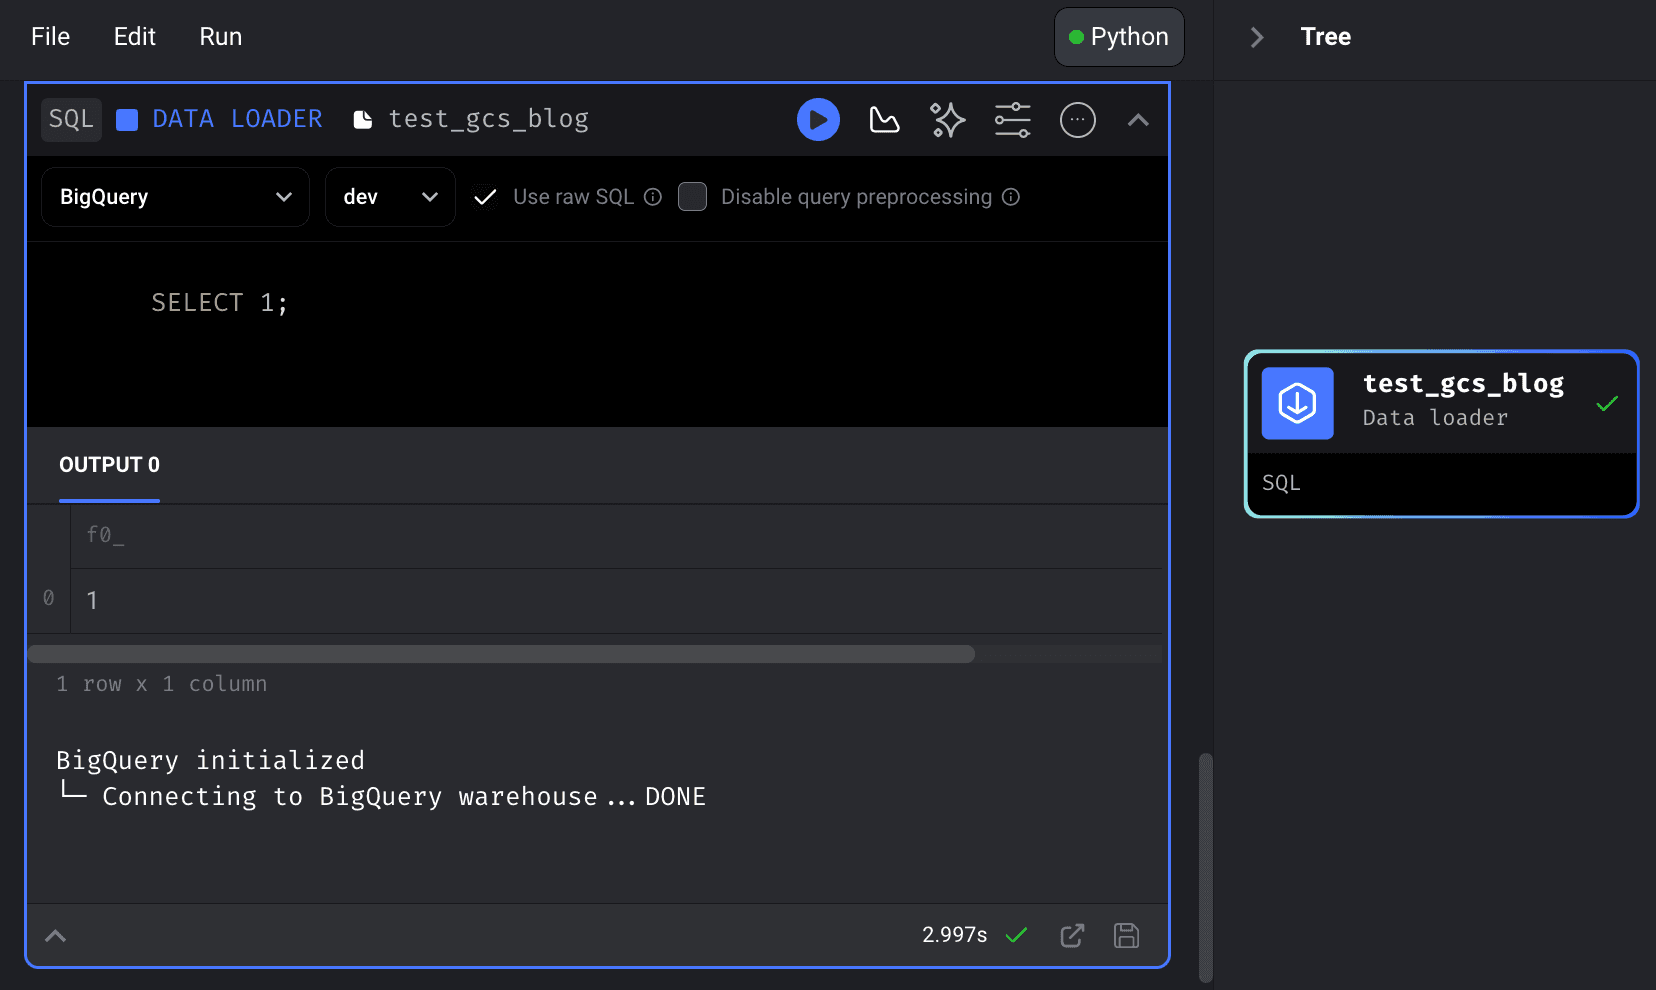Select the test_gcs_blog node in tree
1656x990 pixels.
[1441, 434]
